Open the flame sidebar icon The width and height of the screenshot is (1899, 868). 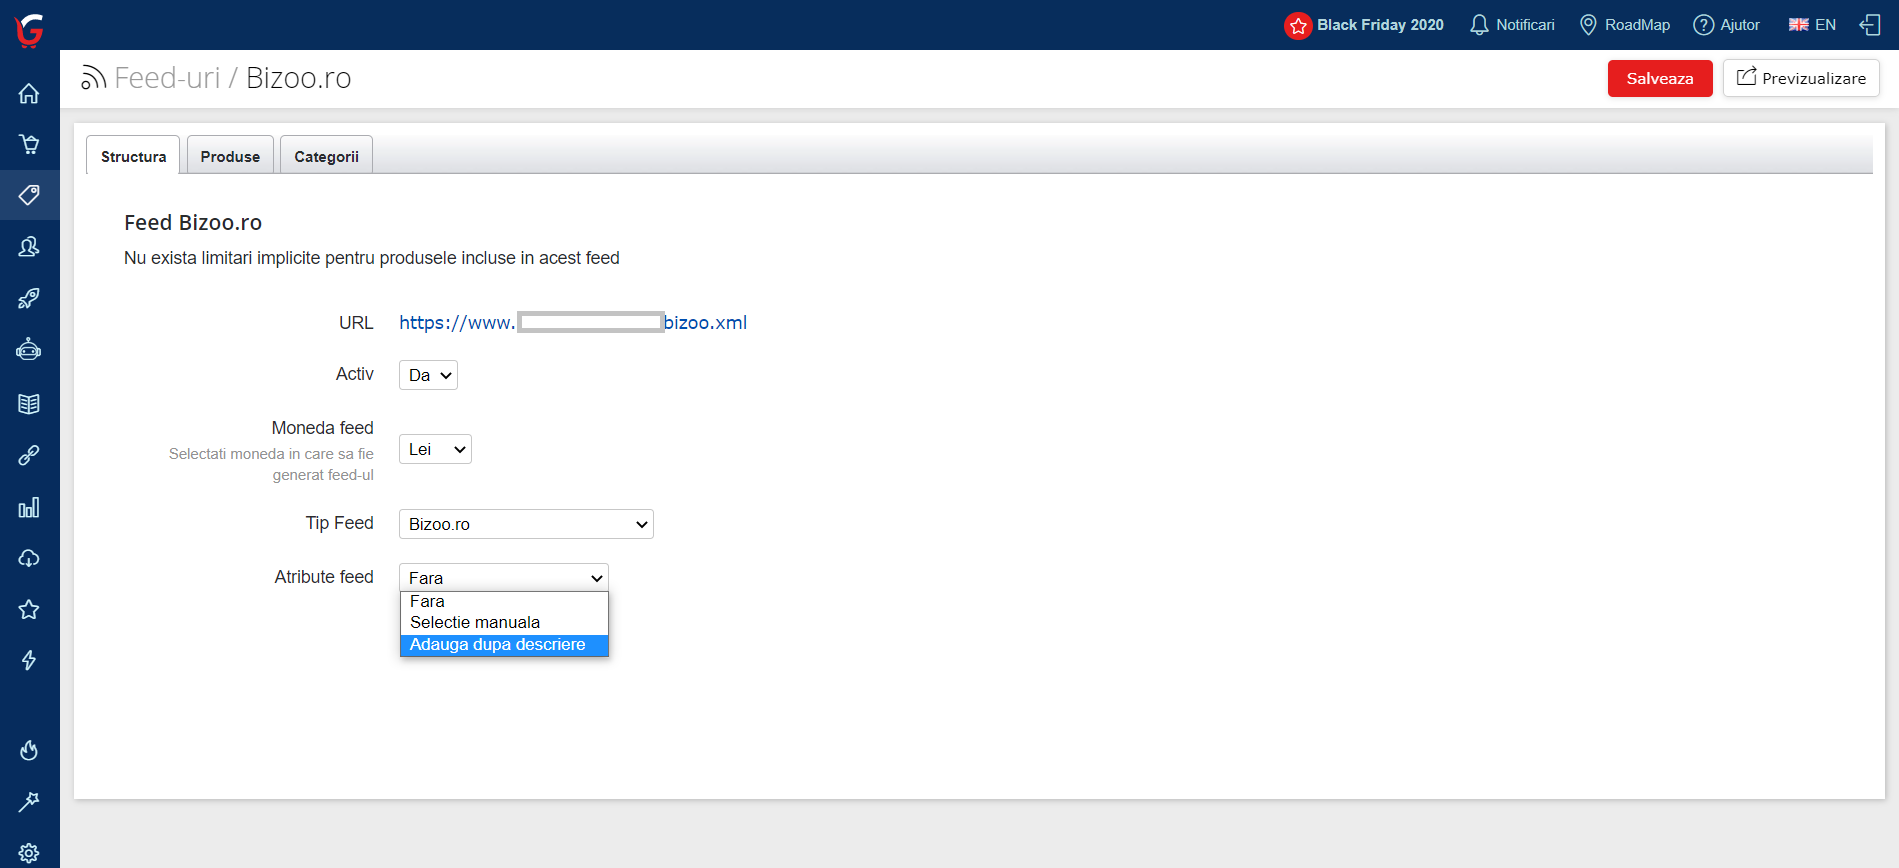29,750
